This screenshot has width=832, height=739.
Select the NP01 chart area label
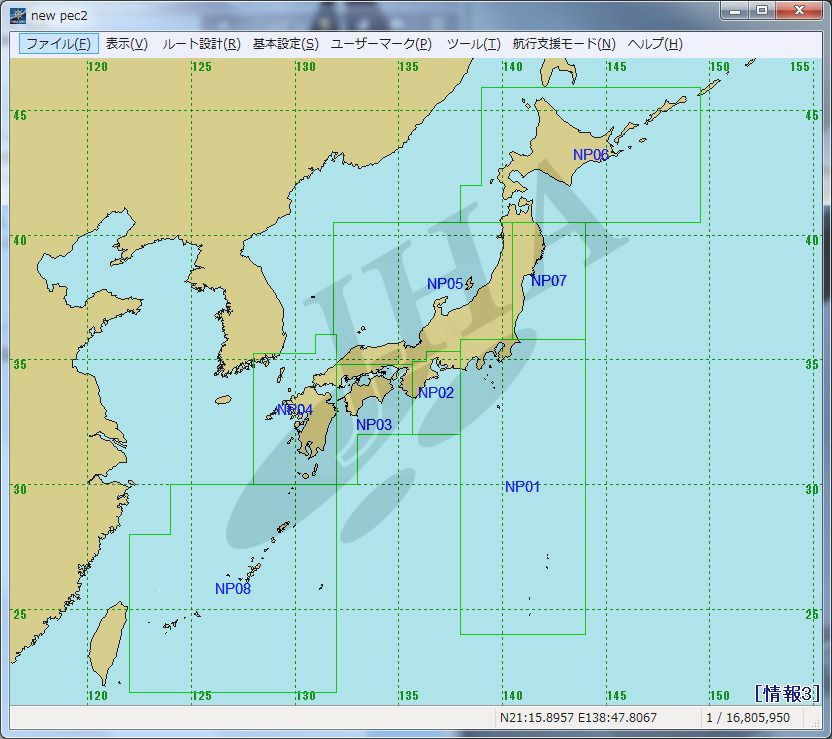pyautogui.click(x=522, y=486)
